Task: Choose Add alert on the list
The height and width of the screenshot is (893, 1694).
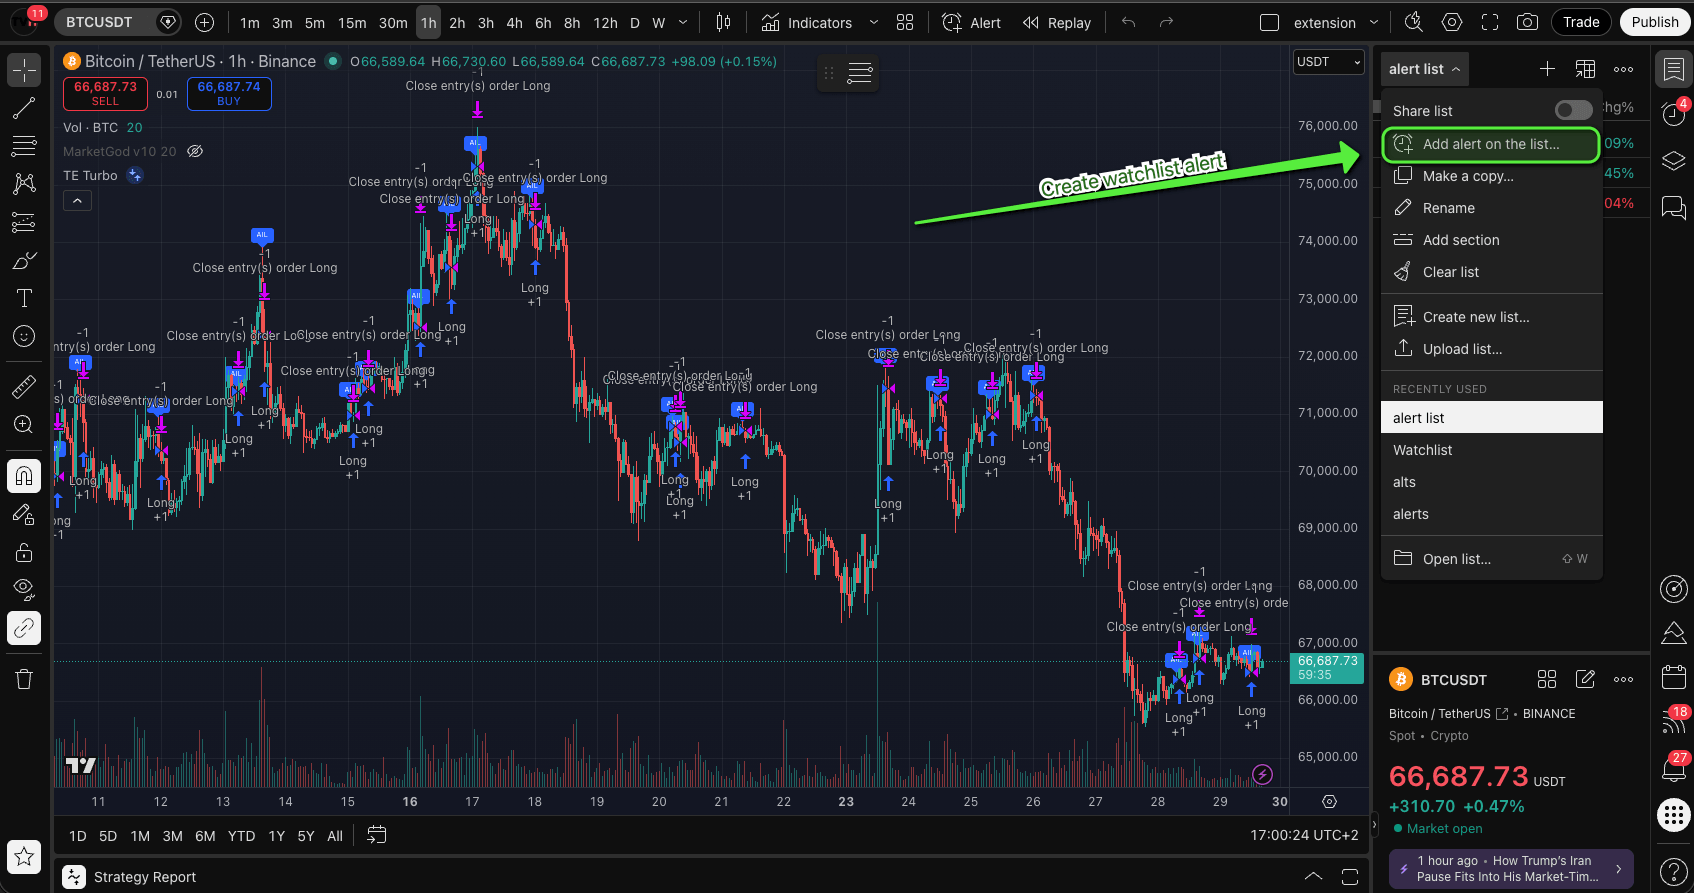Action: 1490,144
